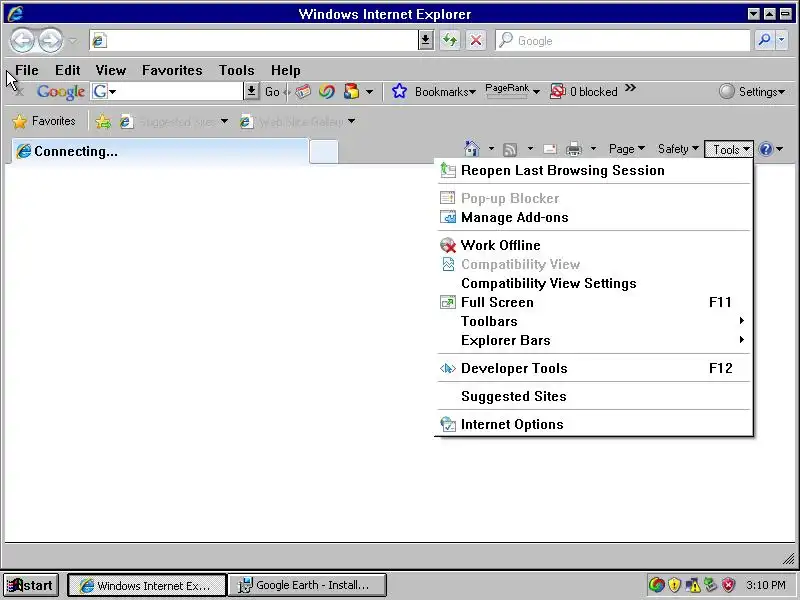Toggle Suggested Sites in Tools menu

pyautogui.click(x=594, y=396)
